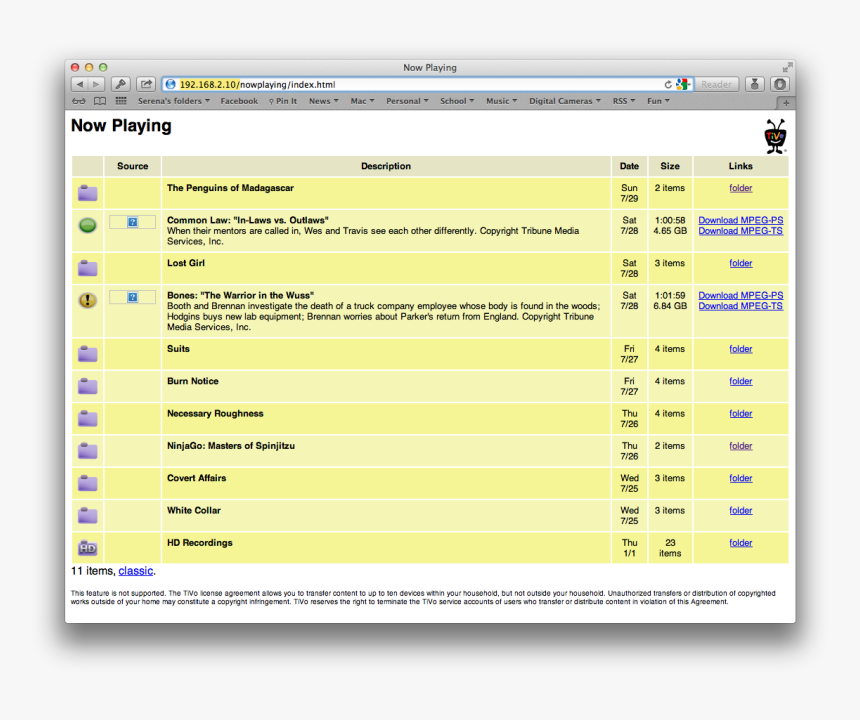The width and height of the screenshot is (860, 720).
Task: Click the Reader button
Action: click(716, 84)
